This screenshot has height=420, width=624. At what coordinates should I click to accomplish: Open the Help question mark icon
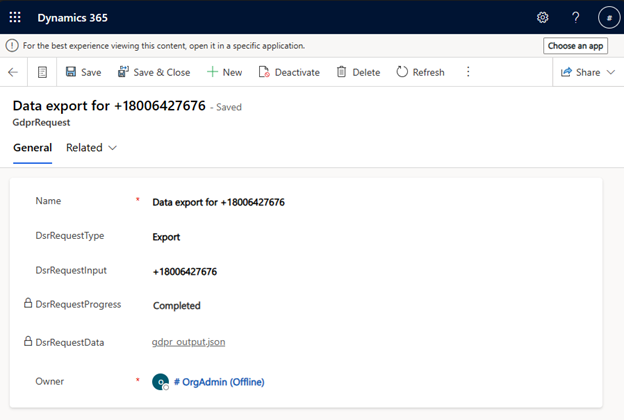[575, 18]
